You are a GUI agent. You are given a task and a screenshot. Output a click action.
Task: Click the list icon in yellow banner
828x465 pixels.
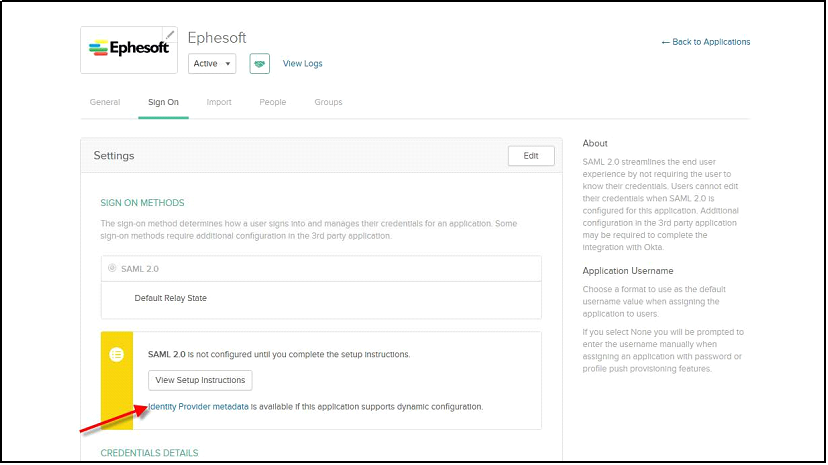tap(117, 354)
